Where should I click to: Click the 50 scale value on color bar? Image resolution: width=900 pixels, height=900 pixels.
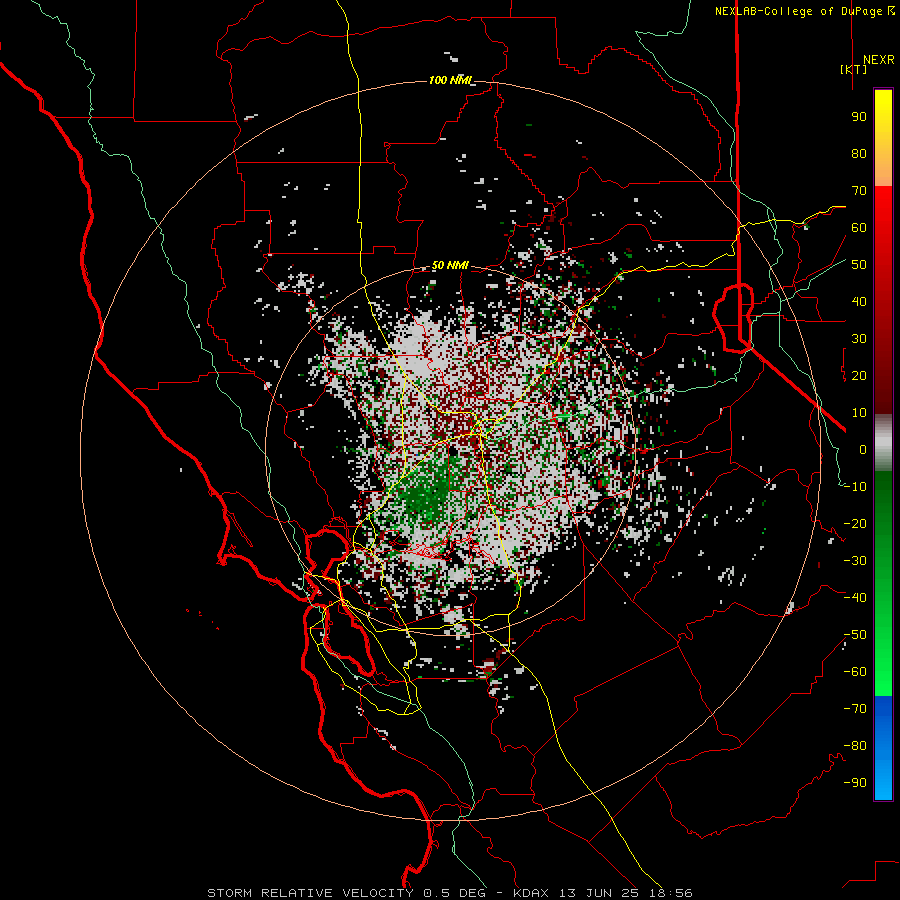coord(859,265)
